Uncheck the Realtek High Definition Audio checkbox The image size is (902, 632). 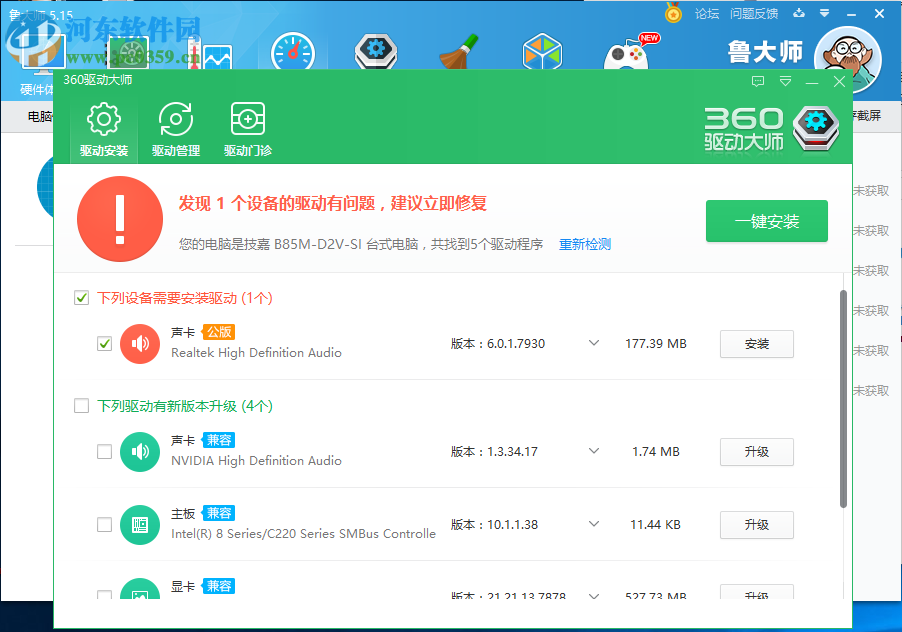point(104,343)
